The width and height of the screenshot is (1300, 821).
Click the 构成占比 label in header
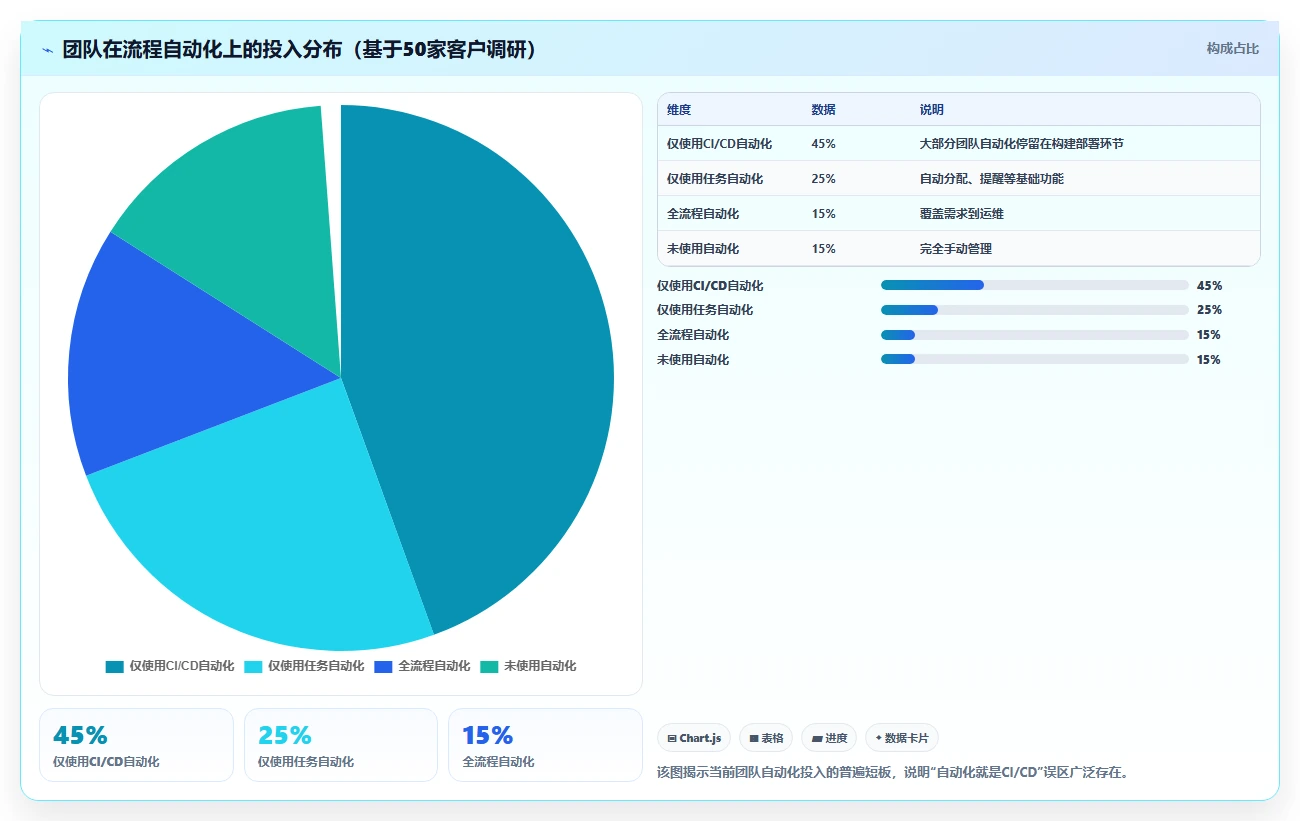[1232, 48]
